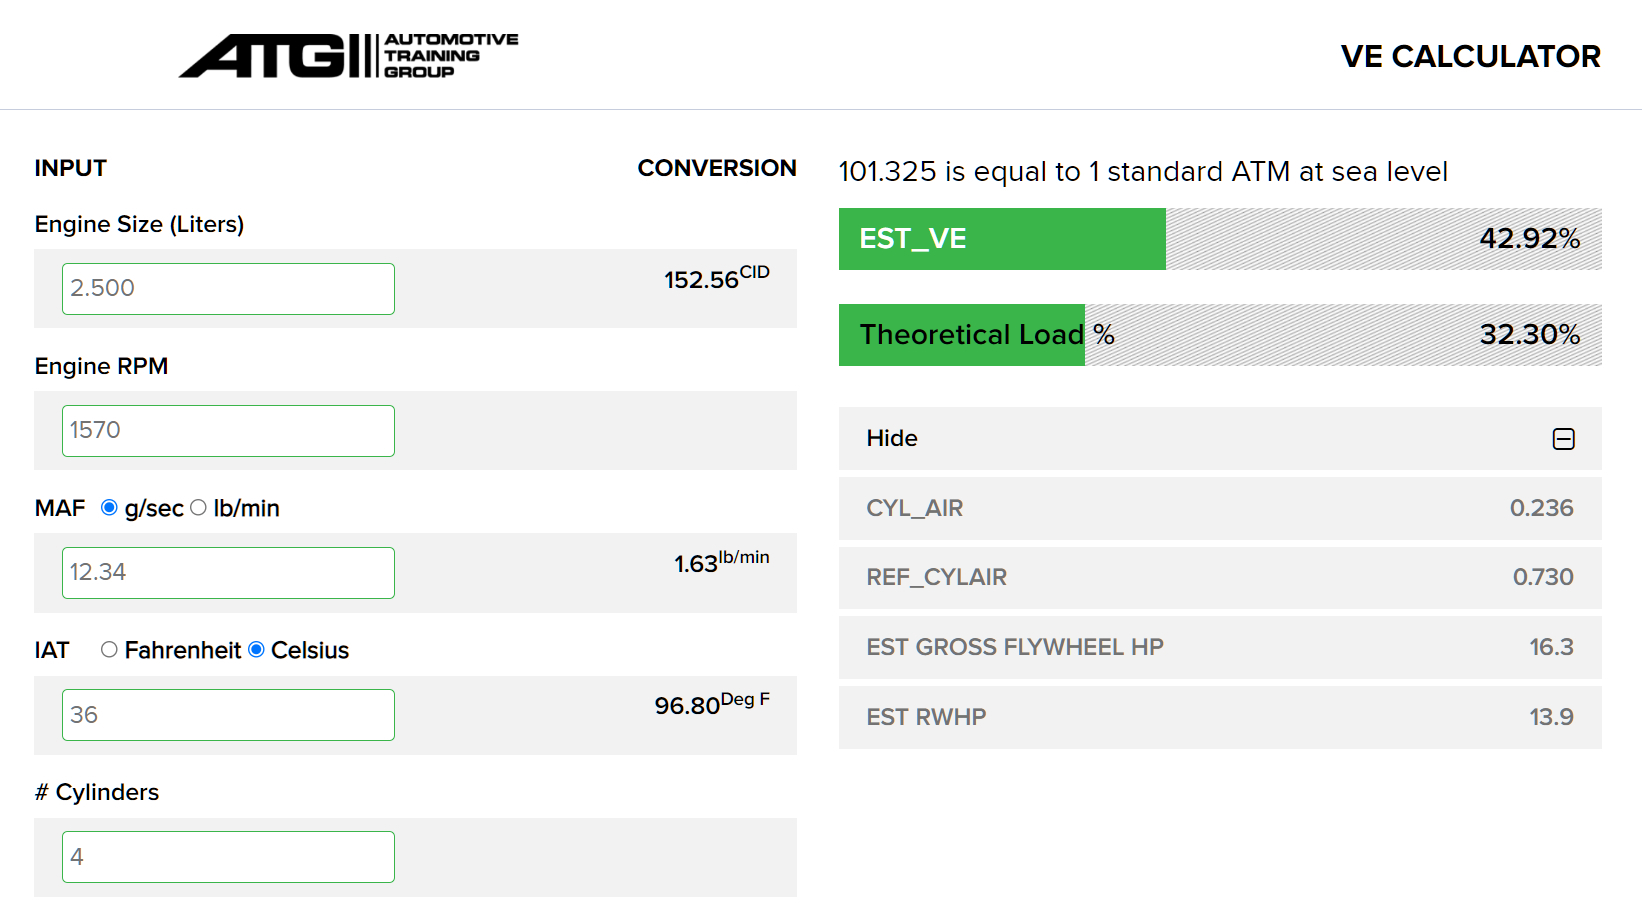1642x906 pixels.
Task: Choose Fahrenheit for IAT
Action: [110, 650]
